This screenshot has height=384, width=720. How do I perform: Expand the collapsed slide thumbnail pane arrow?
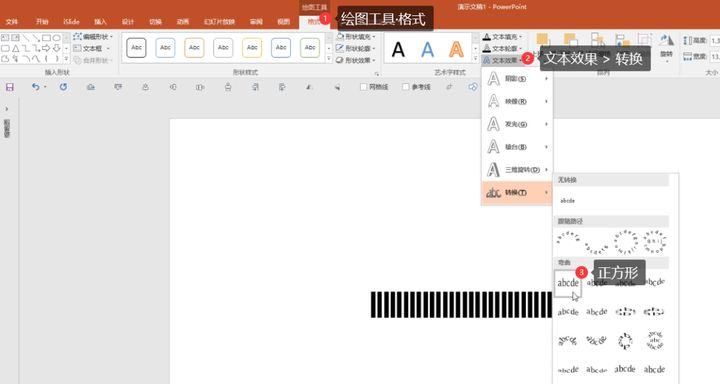6,109
